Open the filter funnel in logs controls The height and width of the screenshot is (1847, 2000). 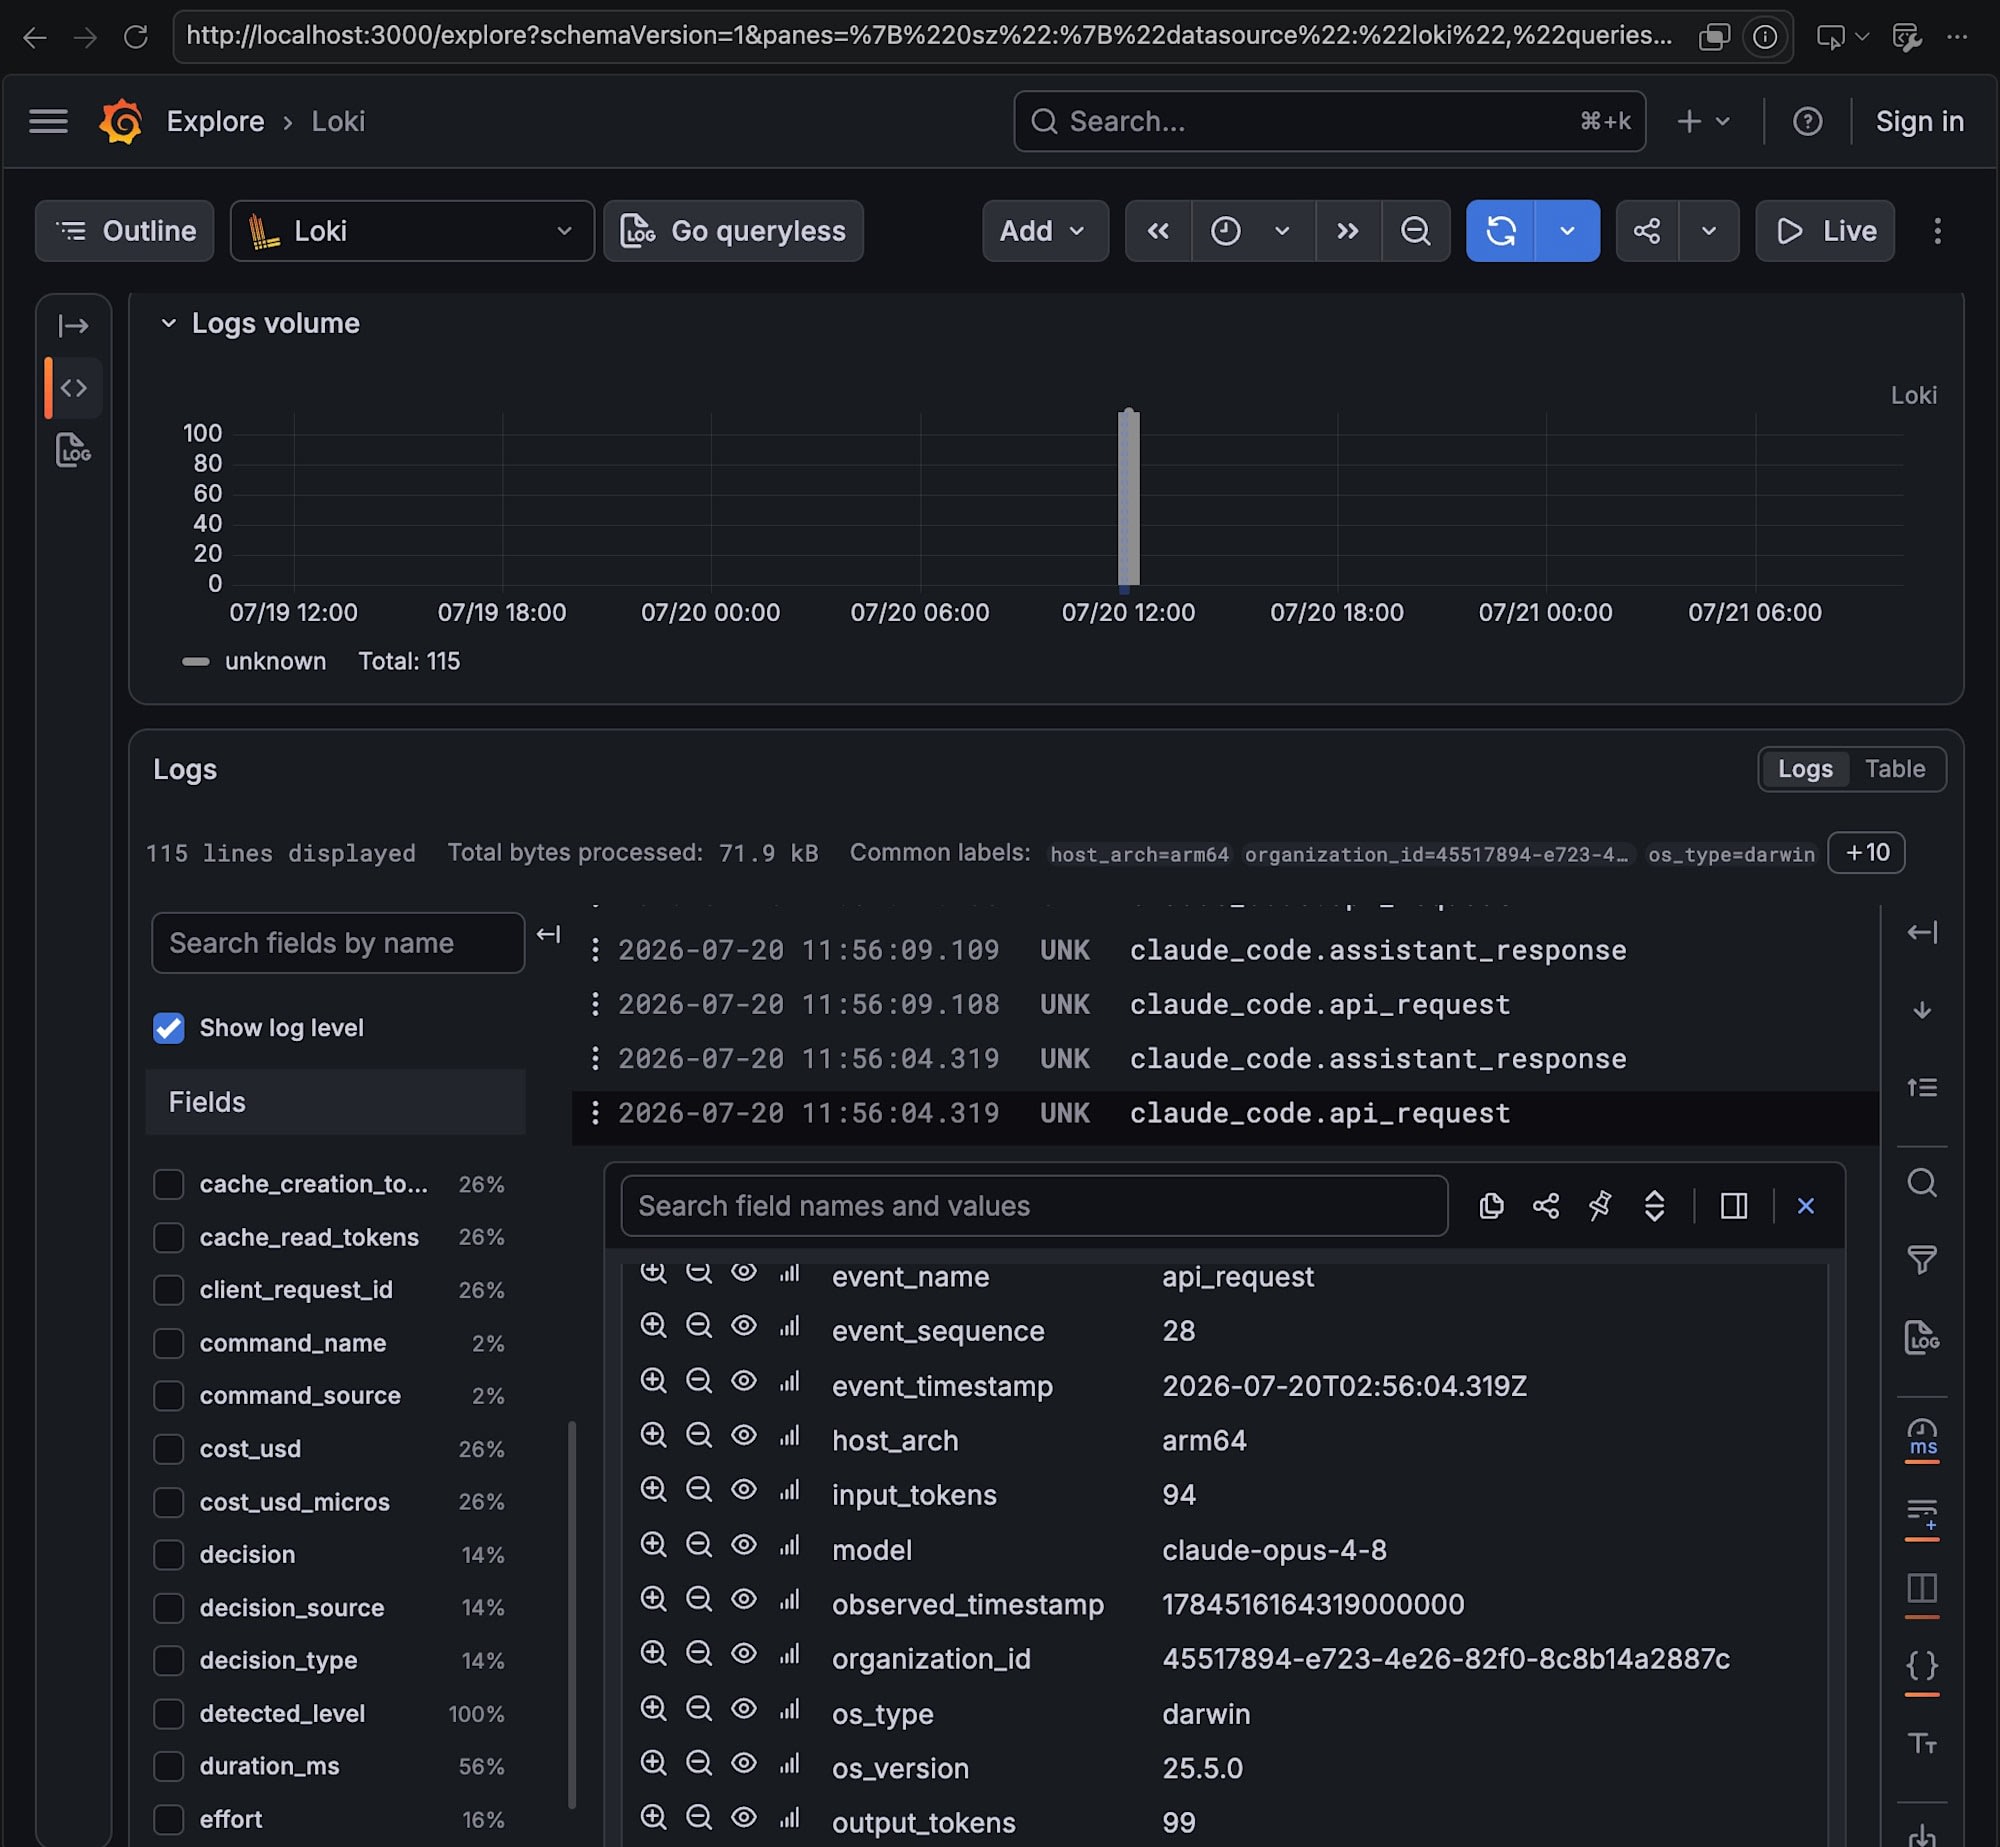click(x=1922, y=1260)
